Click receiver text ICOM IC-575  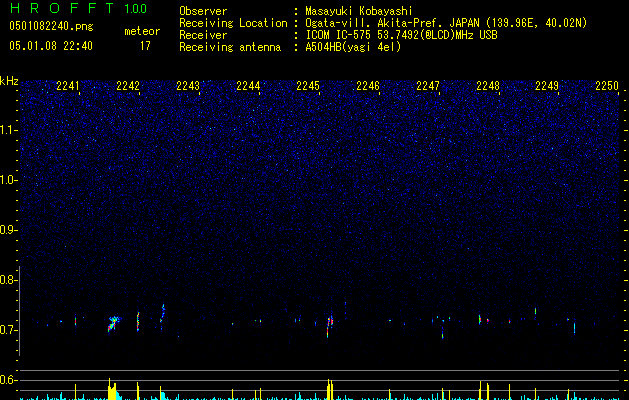[338, 35]
